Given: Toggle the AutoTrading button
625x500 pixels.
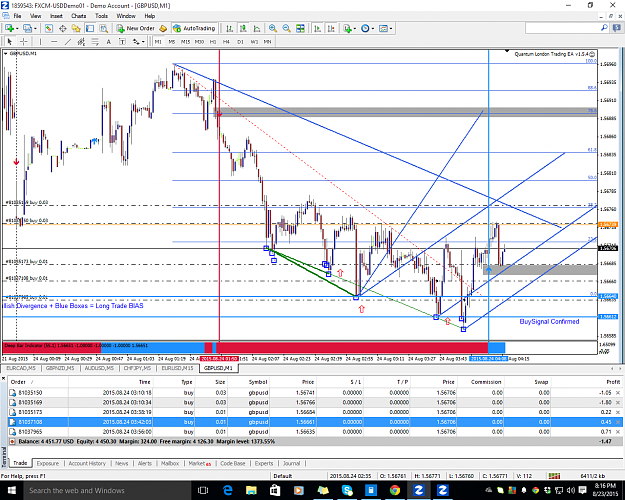Looking at the screenshot, I should [x=195, y=28].
